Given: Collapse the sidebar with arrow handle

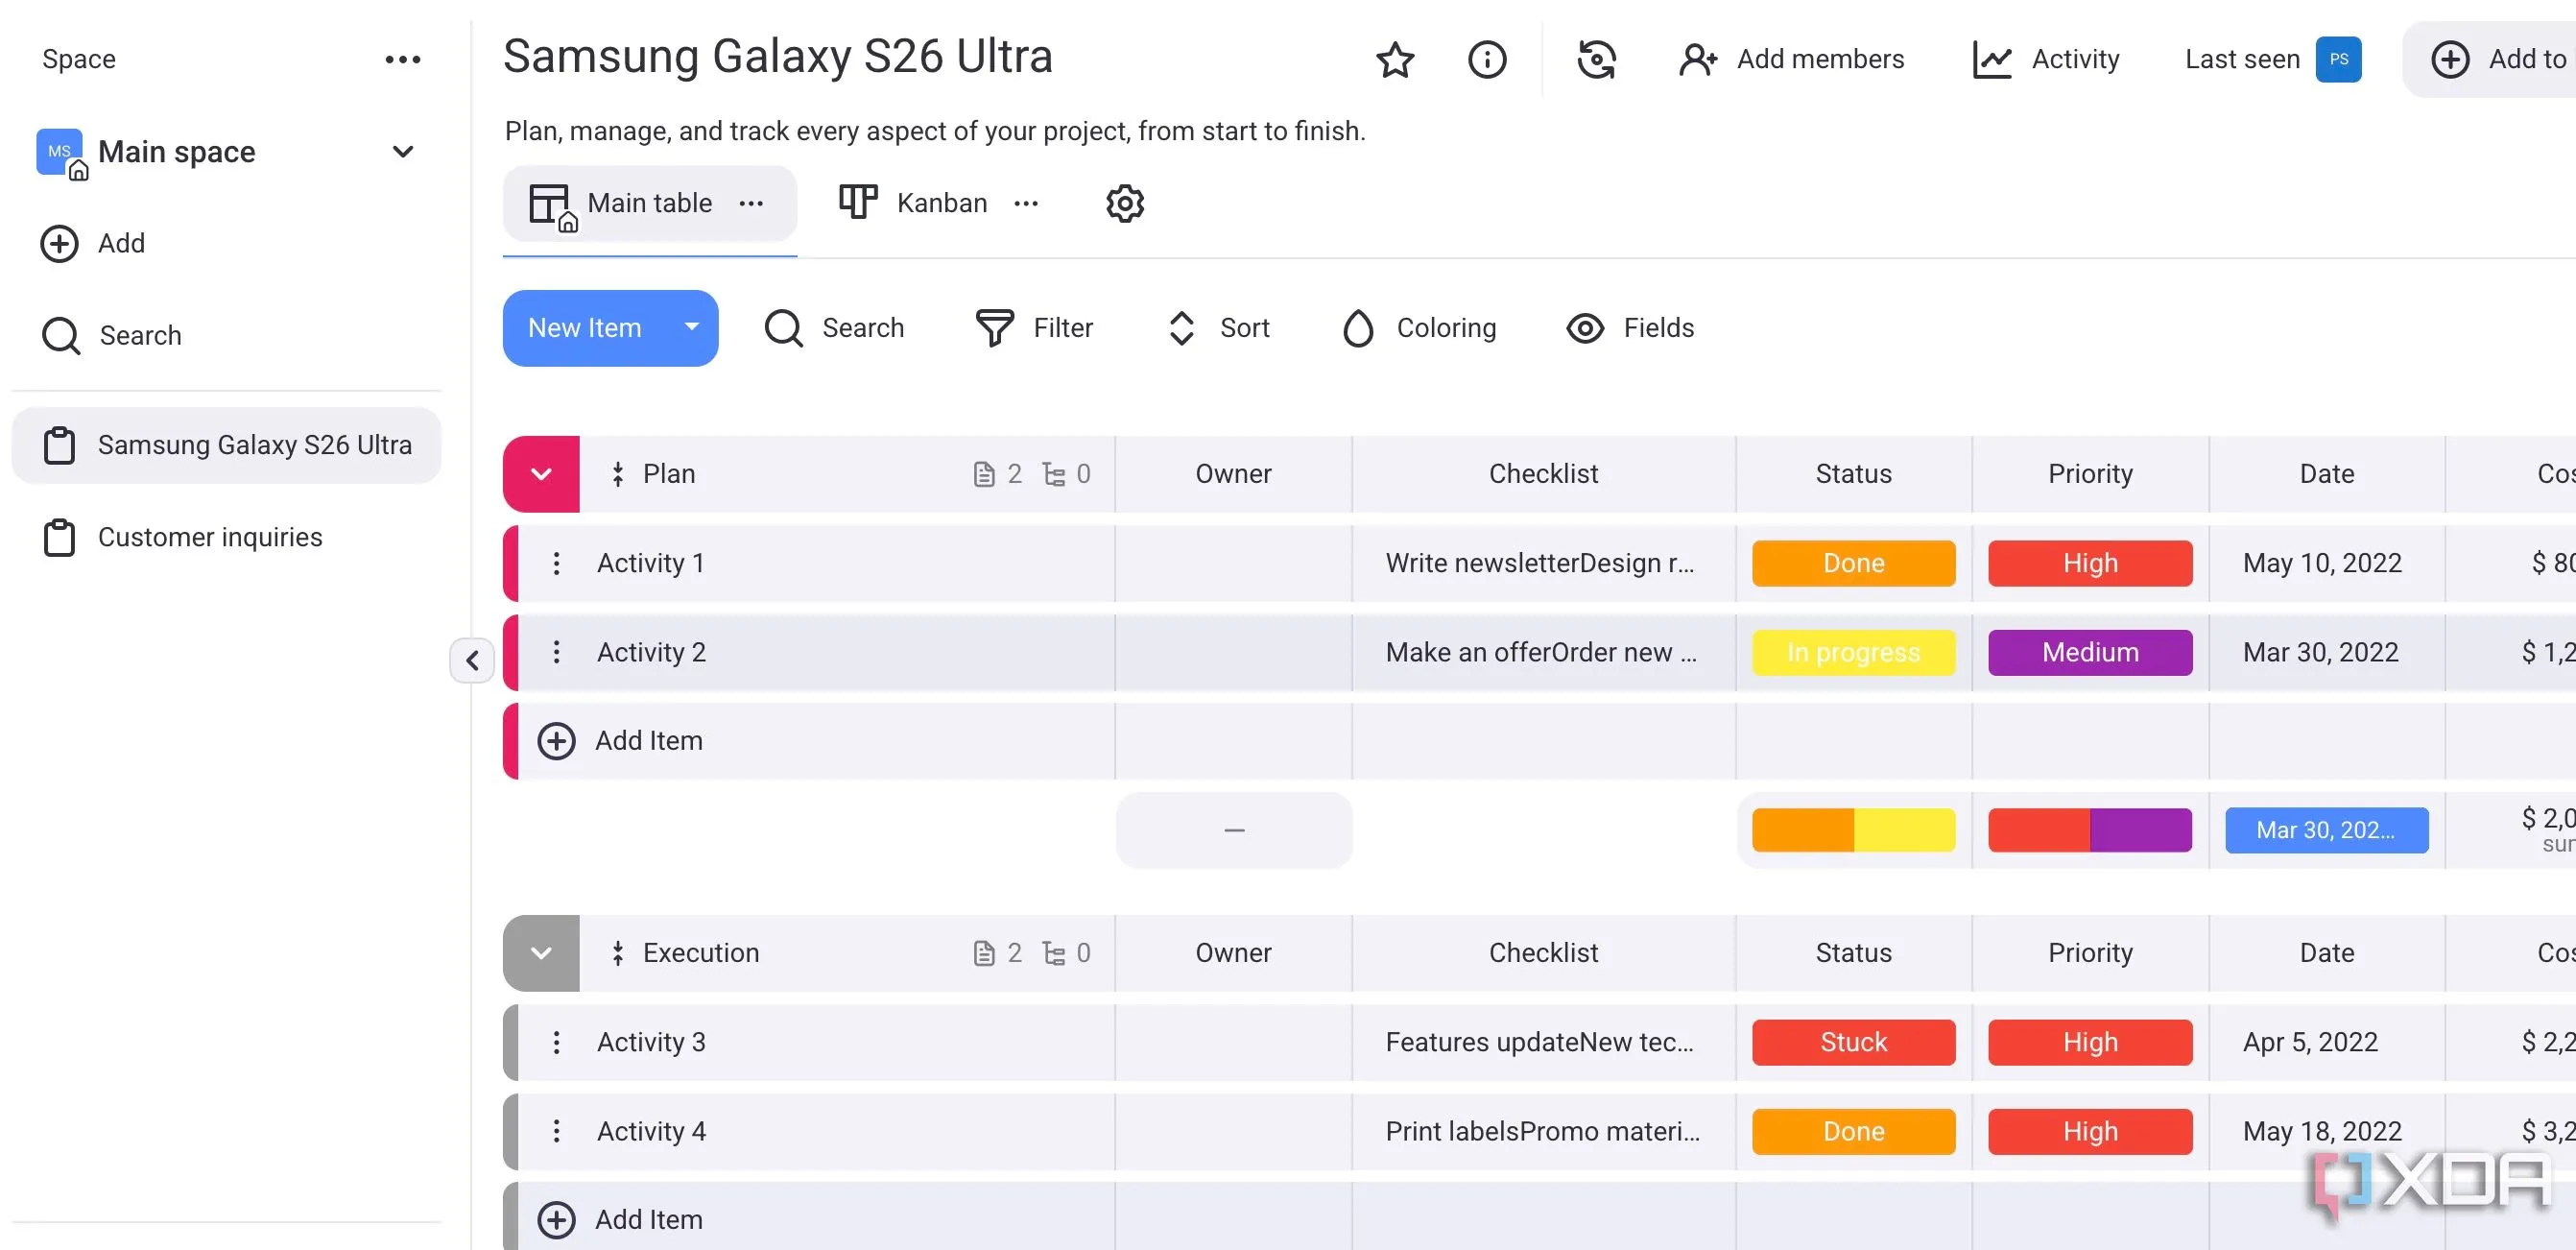Looking at the screenshot, I should tap(472, 660).
